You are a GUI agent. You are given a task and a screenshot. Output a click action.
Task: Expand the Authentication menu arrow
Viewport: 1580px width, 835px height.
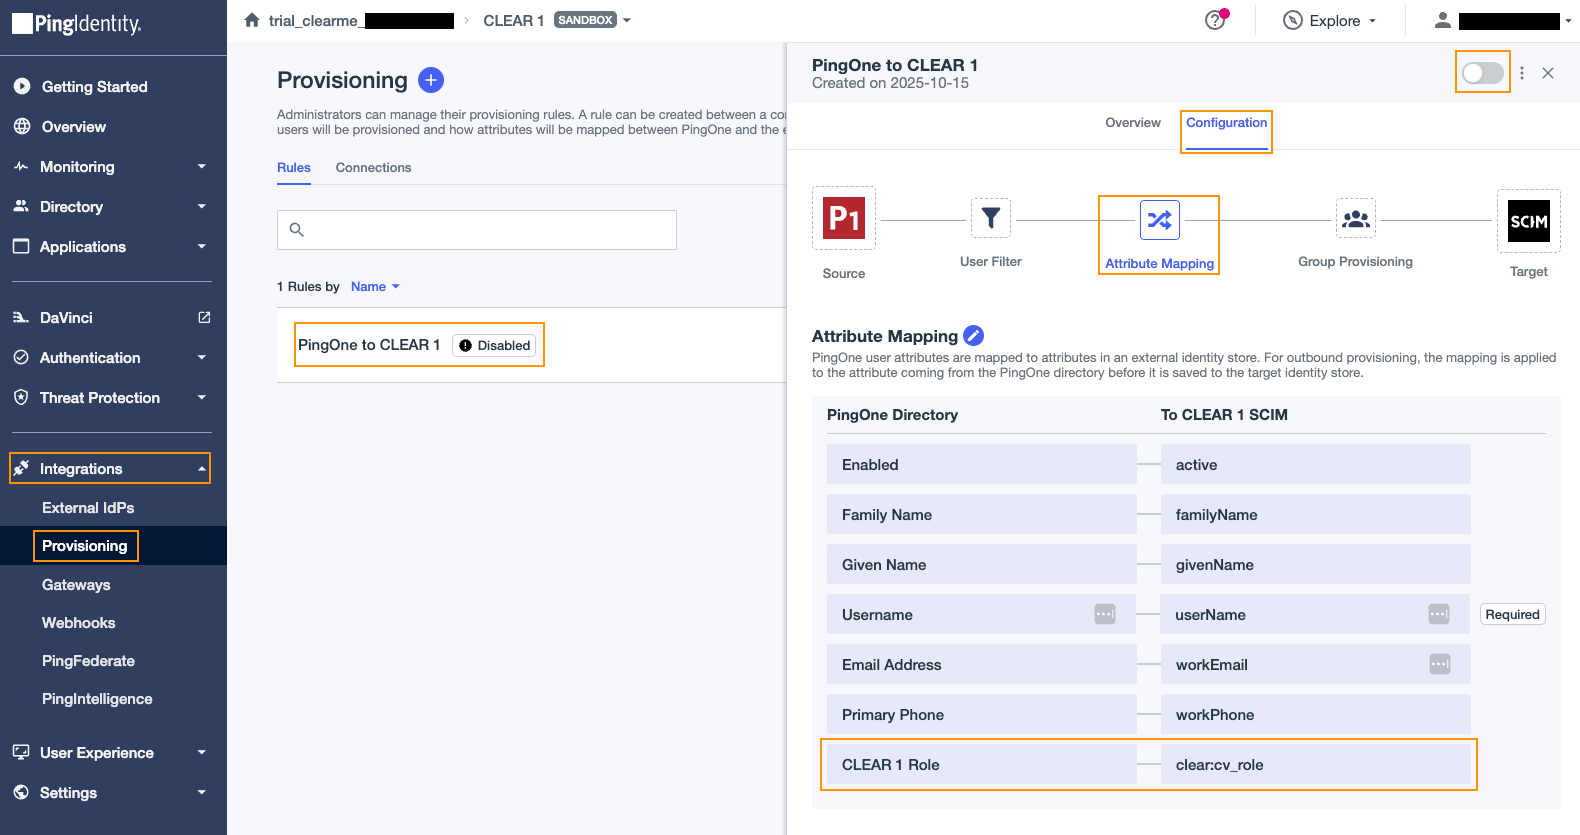tap(202, 358)
